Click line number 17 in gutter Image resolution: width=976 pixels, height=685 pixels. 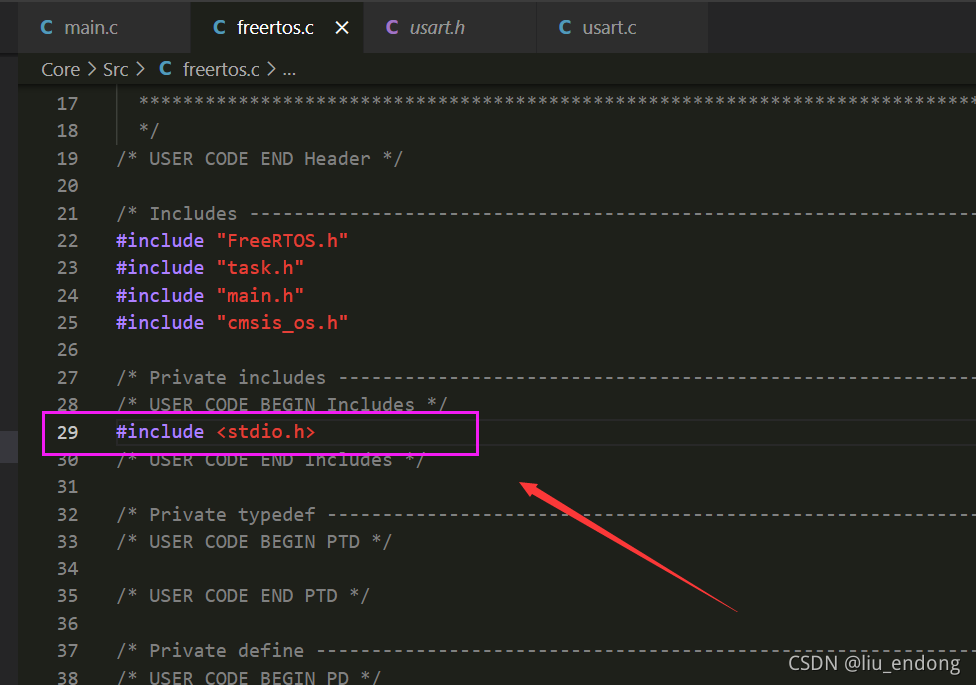click(67, 104)
